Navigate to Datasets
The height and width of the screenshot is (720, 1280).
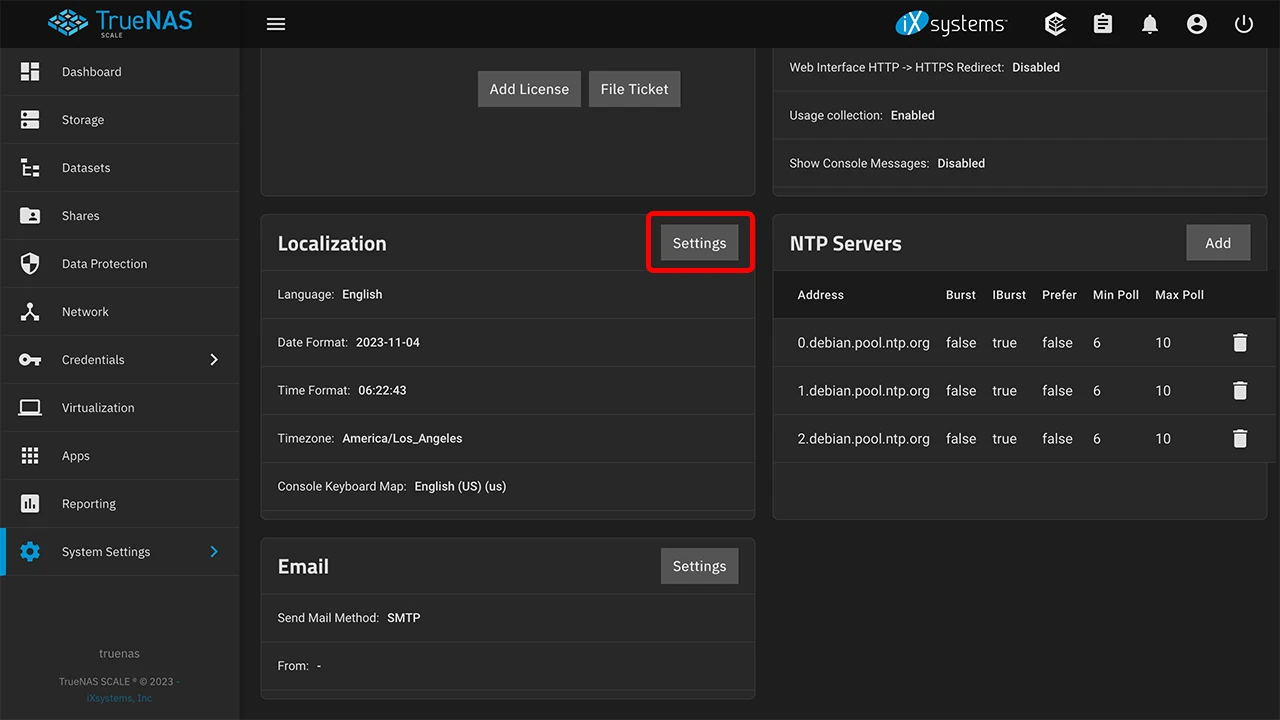pos(86,168)
